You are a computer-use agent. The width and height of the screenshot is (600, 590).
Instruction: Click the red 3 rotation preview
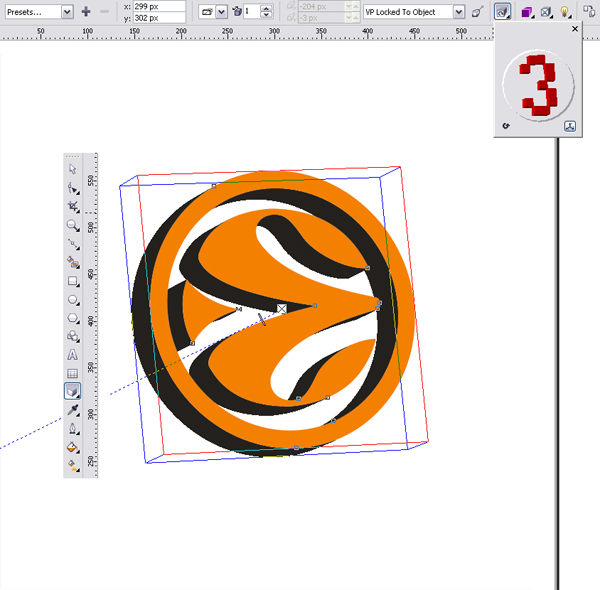click(538, 85)
